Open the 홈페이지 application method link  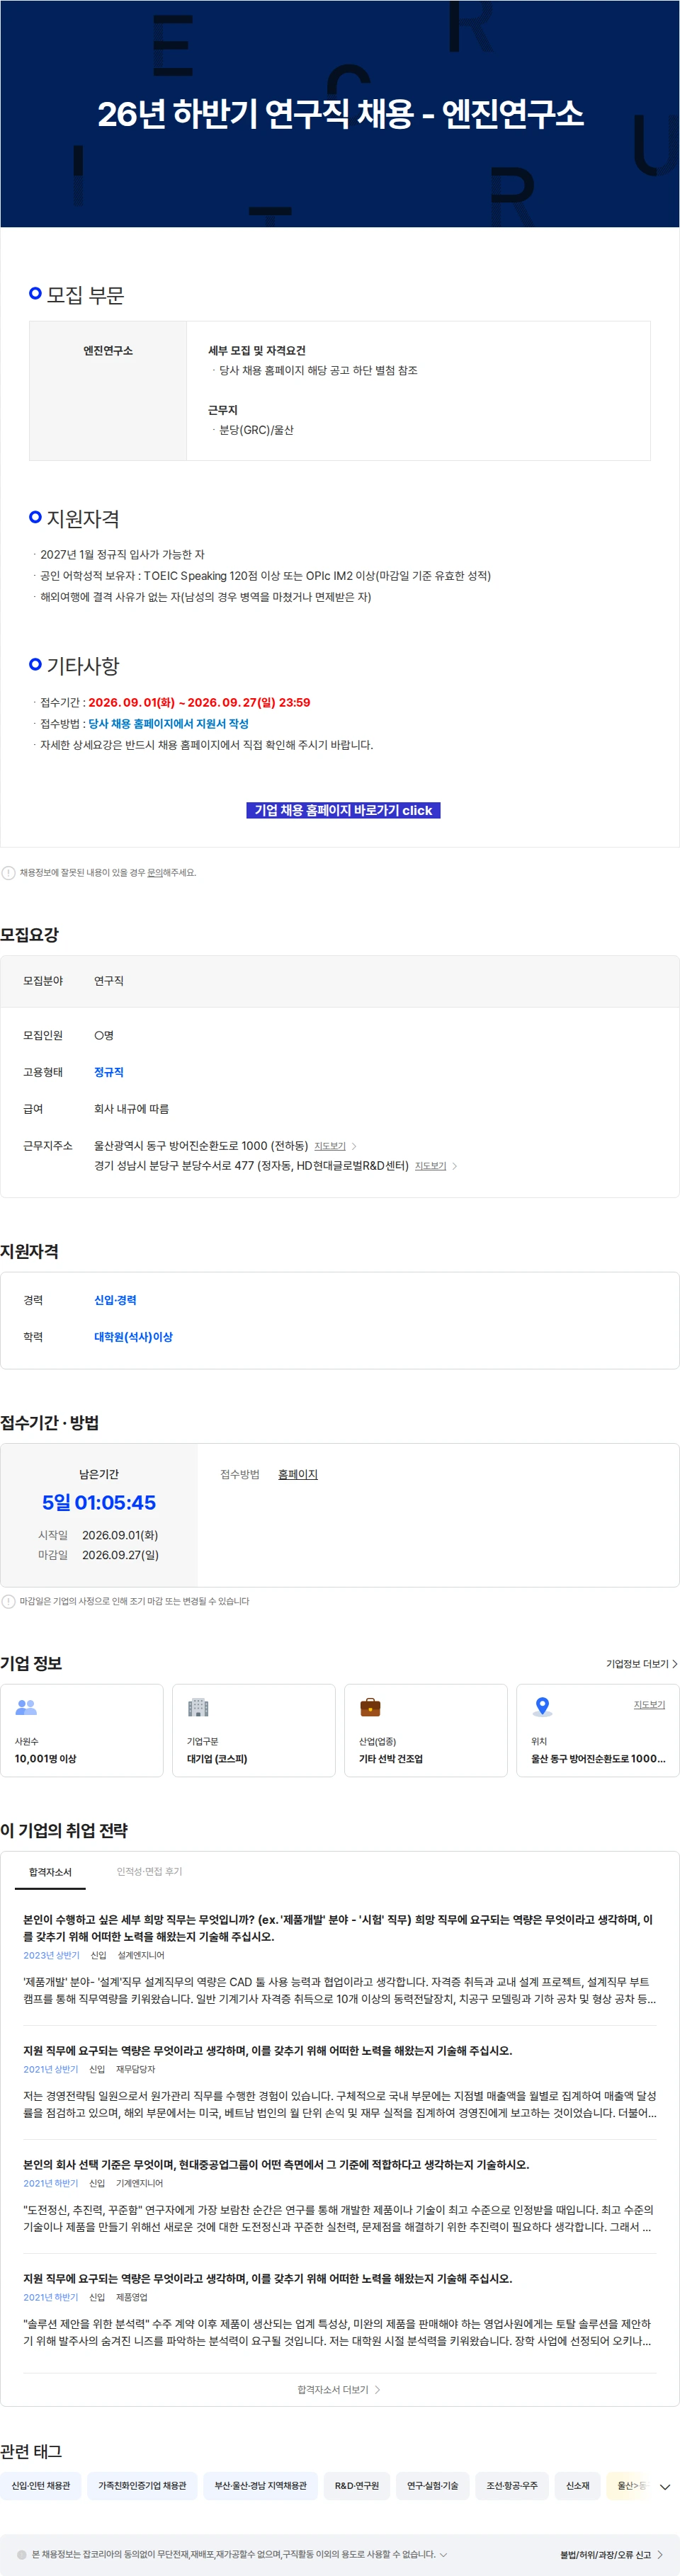click(x=298, y=1474)
